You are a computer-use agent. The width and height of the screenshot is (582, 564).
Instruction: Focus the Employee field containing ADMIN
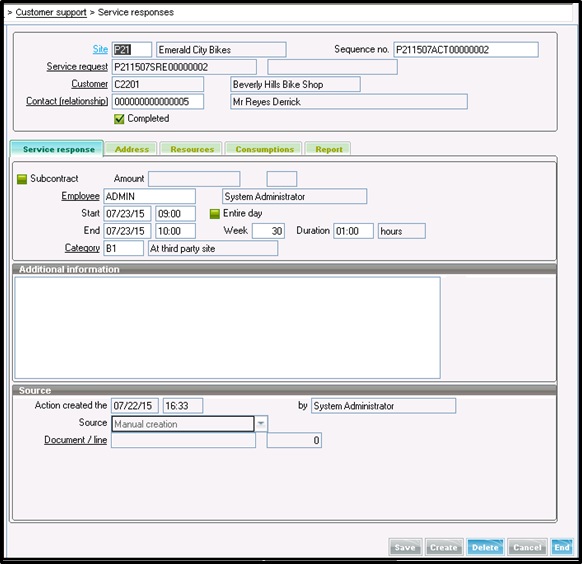pyautogui.click(x=150, y=196)
